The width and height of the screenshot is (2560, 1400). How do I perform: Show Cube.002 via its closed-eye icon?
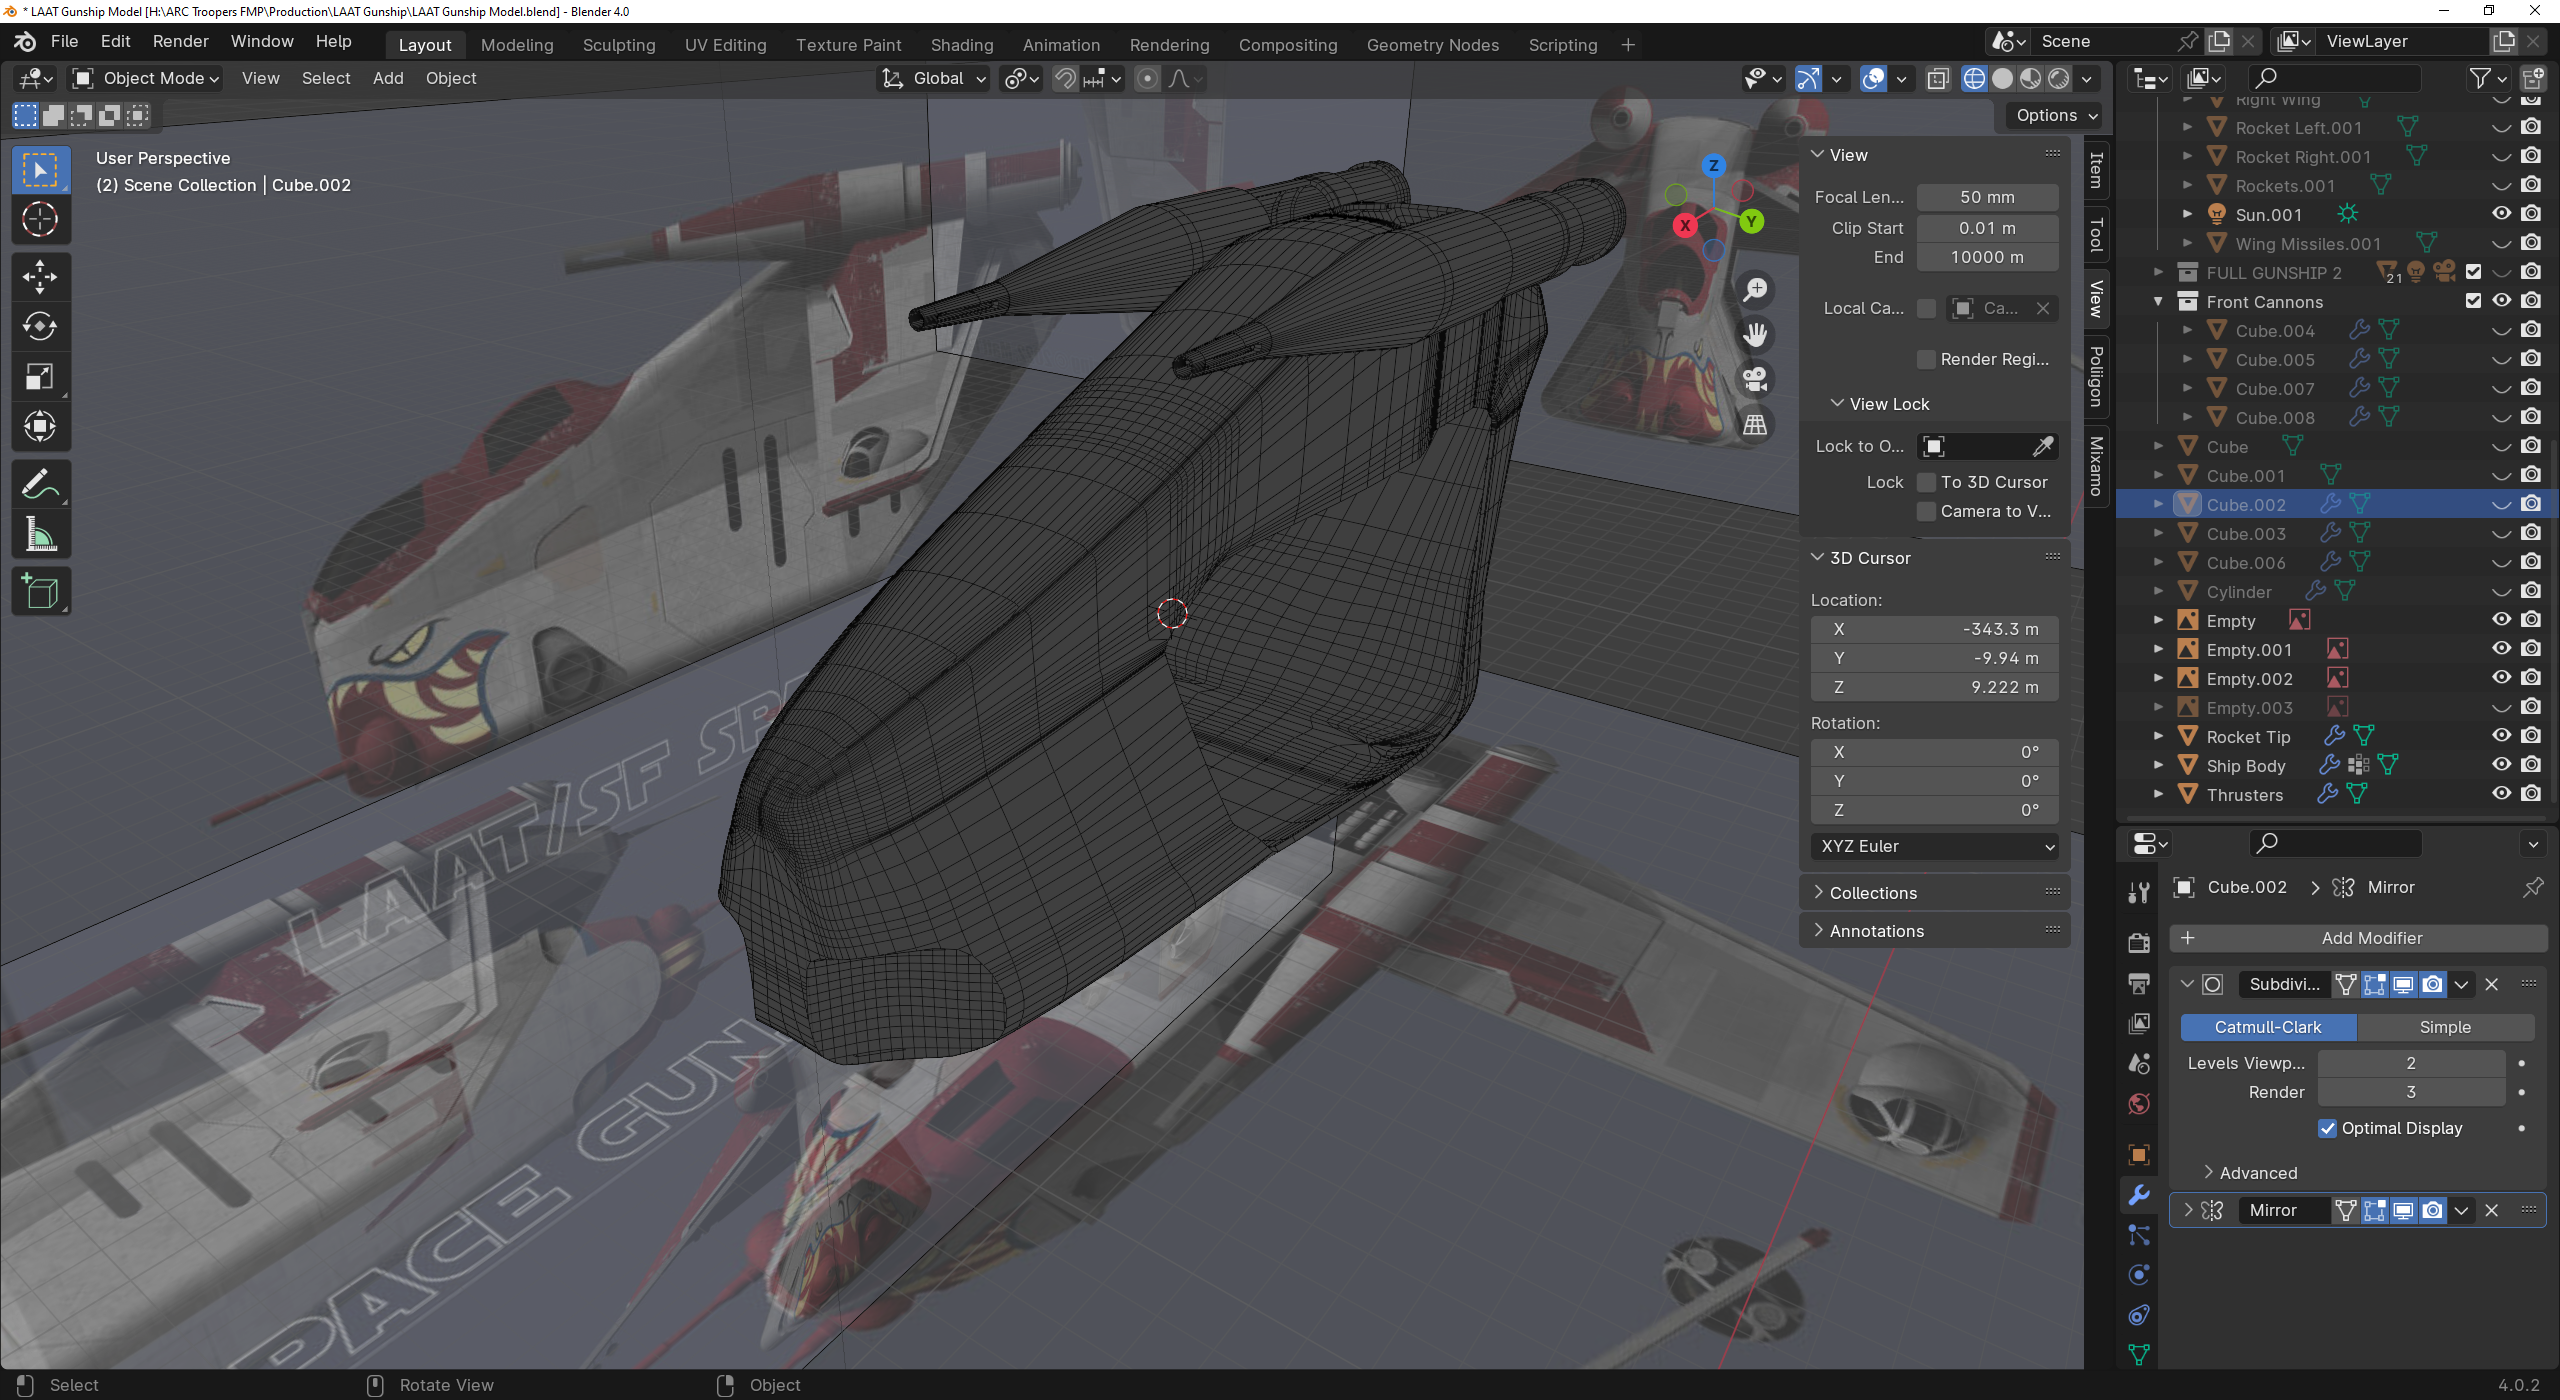tap(2501, 505)
